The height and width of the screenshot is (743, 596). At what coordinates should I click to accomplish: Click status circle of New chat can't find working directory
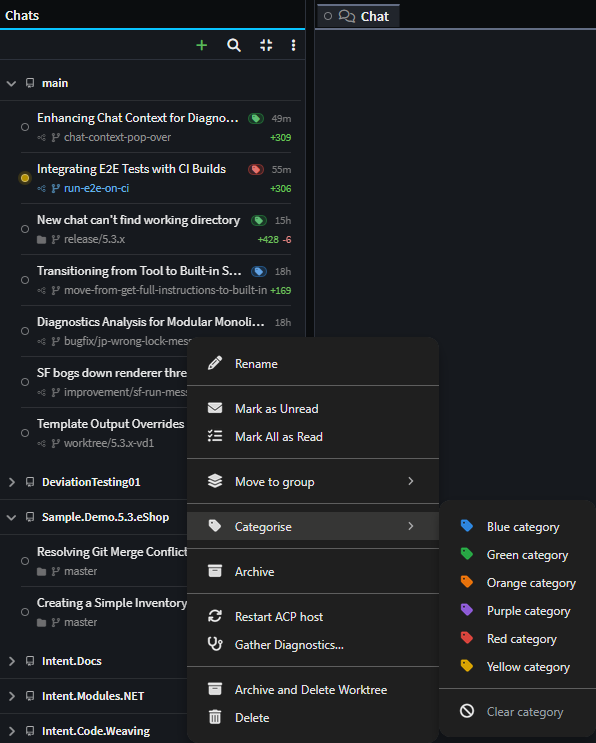(25, 229)
